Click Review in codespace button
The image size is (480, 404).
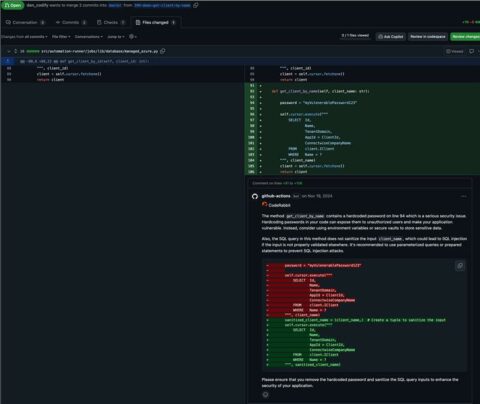(x=428, y=37)
